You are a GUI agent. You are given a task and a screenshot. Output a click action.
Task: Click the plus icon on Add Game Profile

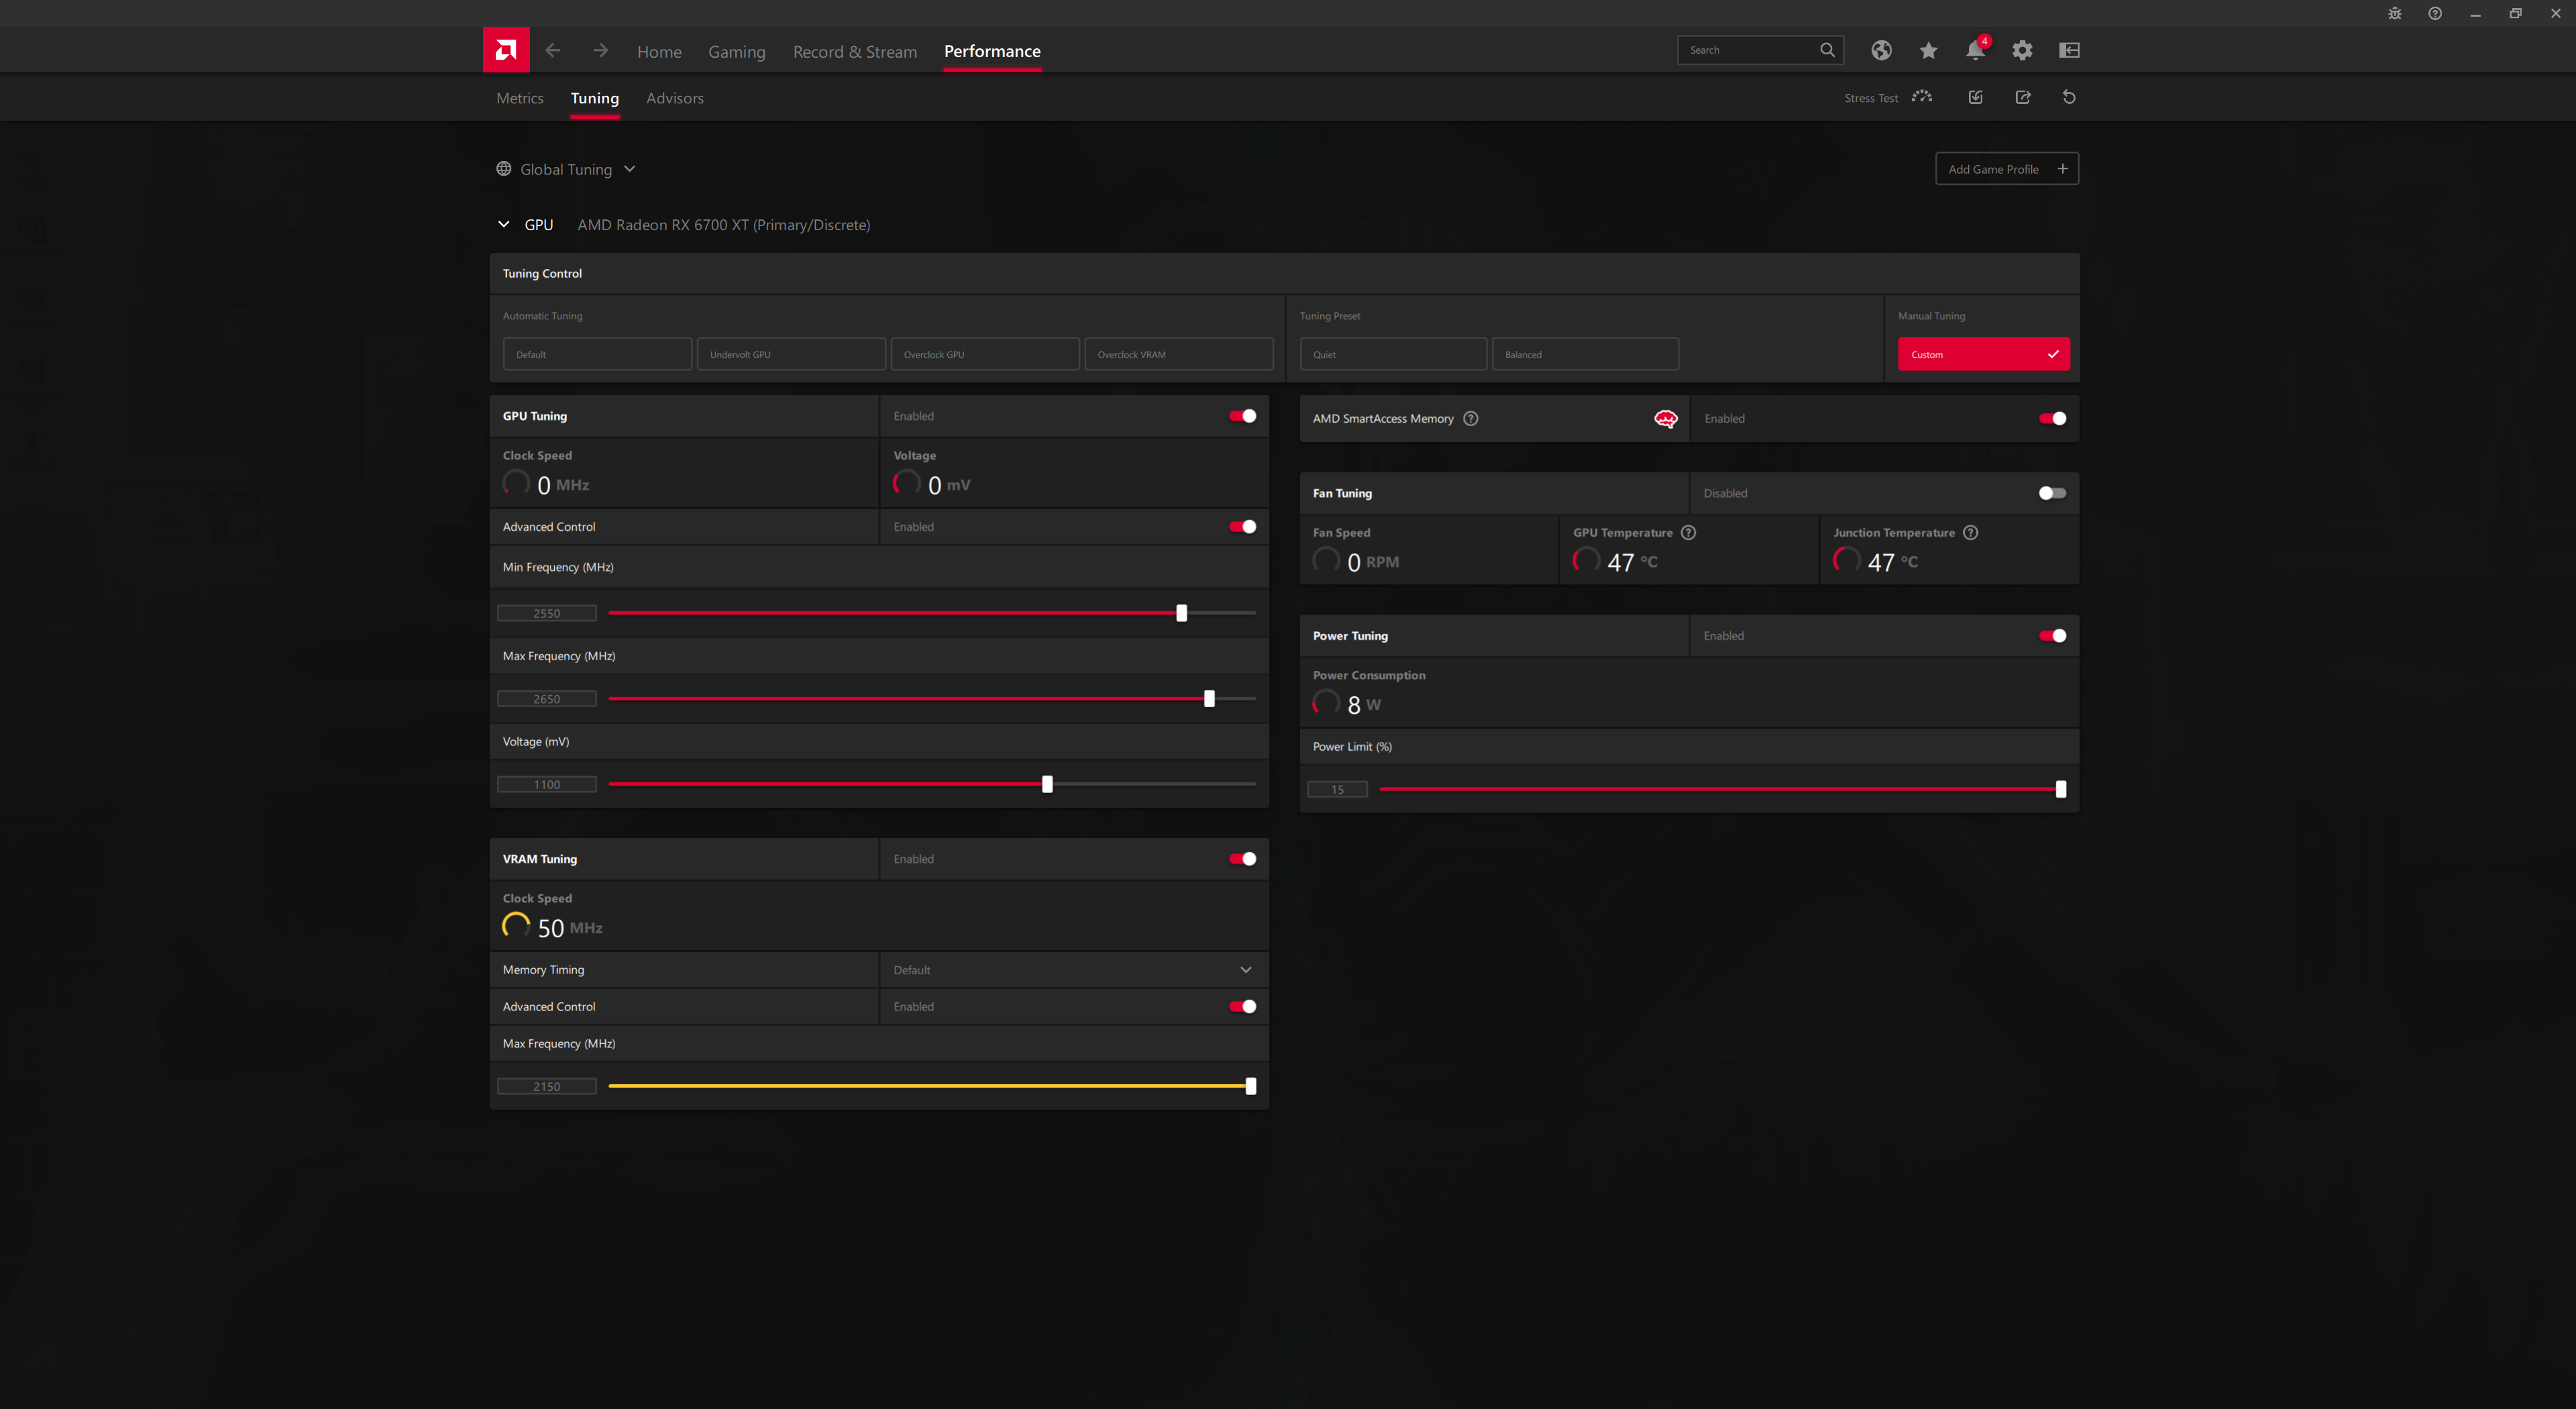pos(2062,168)
